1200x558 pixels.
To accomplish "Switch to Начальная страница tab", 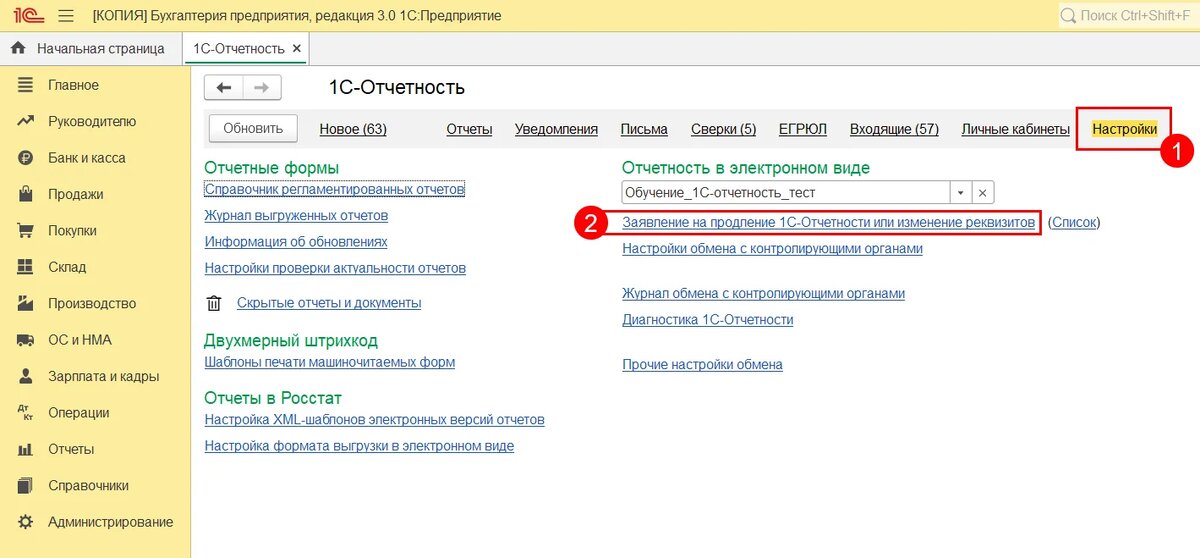I will coord(91,48).
